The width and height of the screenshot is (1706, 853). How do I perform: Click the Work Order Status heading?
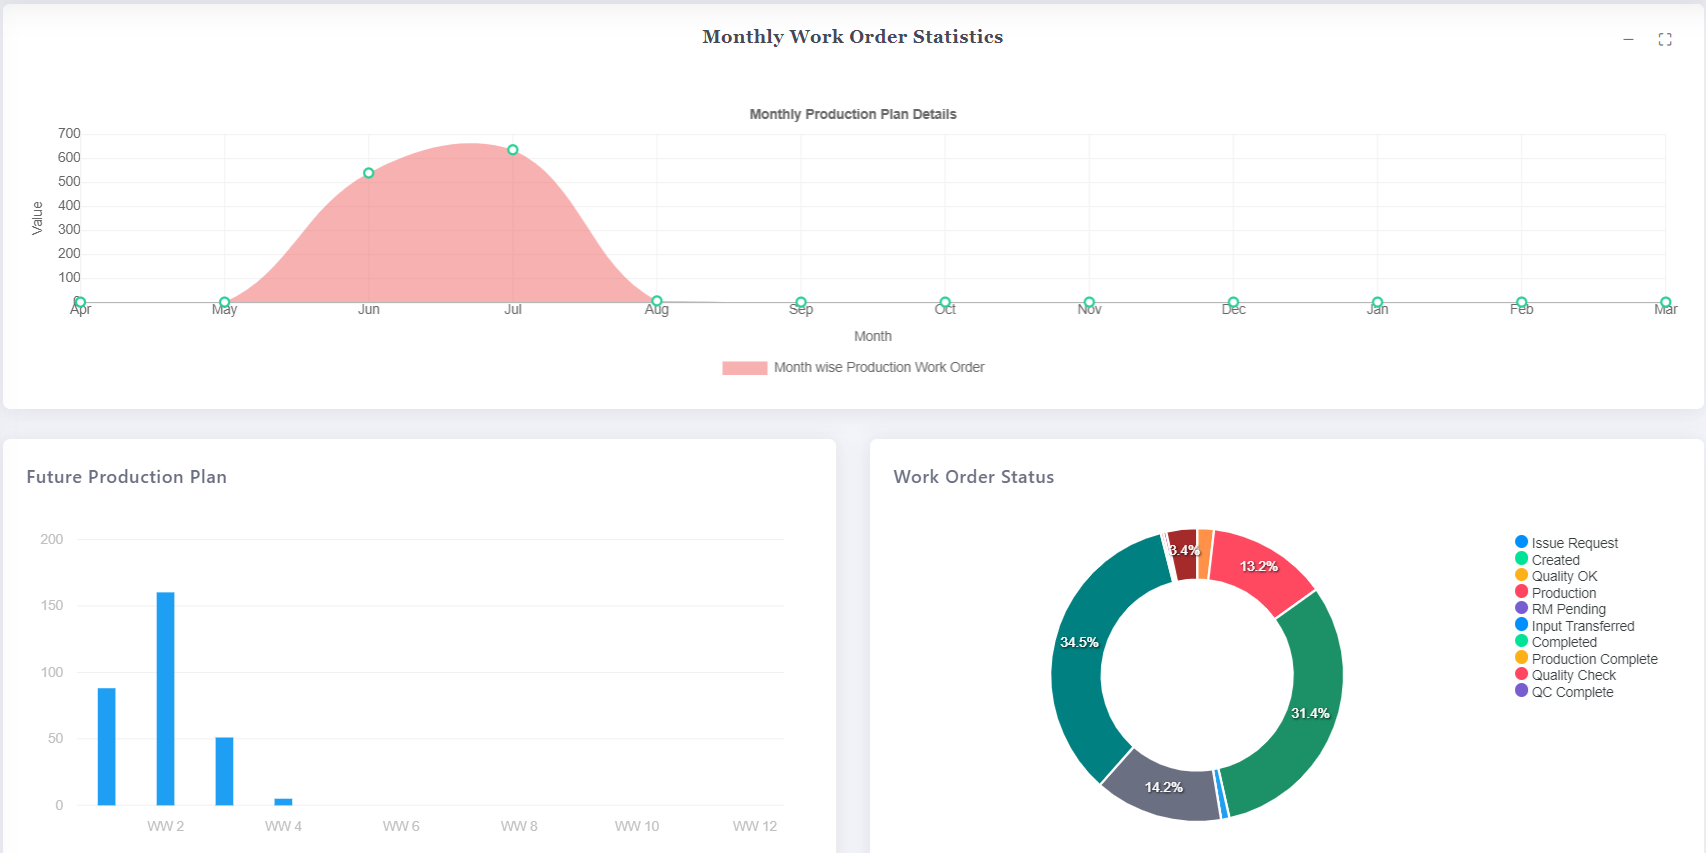point(974,477)
